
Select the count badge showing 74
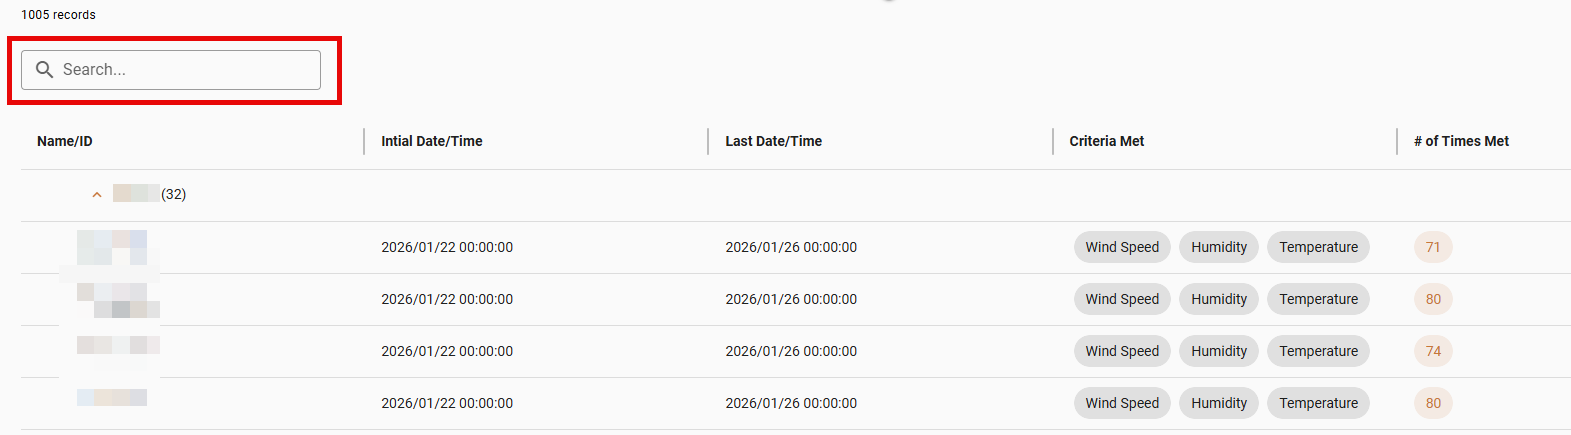pyautogui.click(x=1433, y=351)
